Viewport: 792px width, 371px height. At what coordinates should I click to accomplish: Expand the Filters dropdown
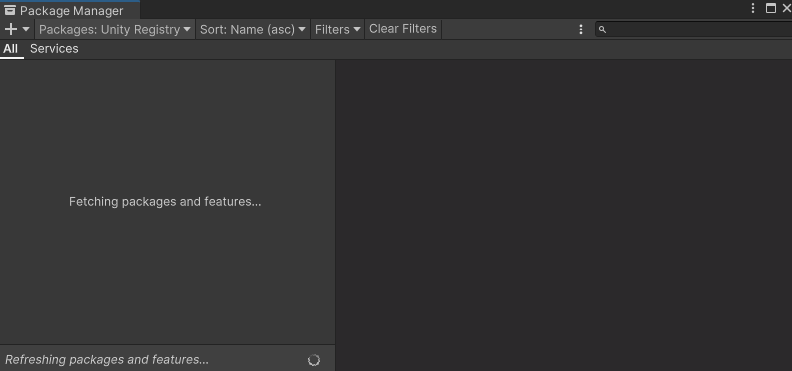[338, 29]
